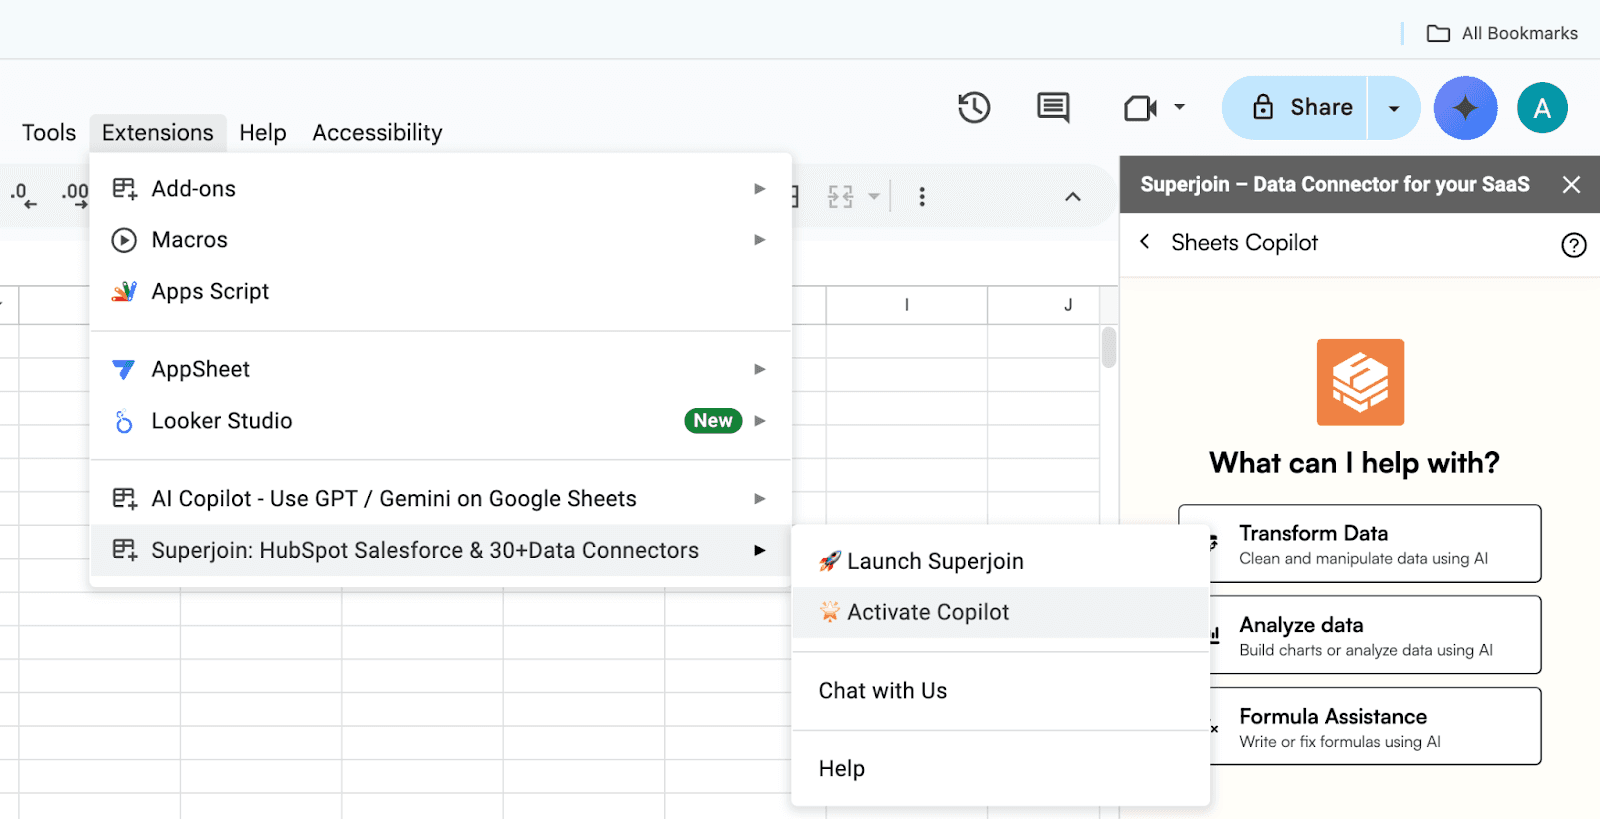Click 'What can I help with?' heading
The image size is (1600, 819).
(1354, 463)
